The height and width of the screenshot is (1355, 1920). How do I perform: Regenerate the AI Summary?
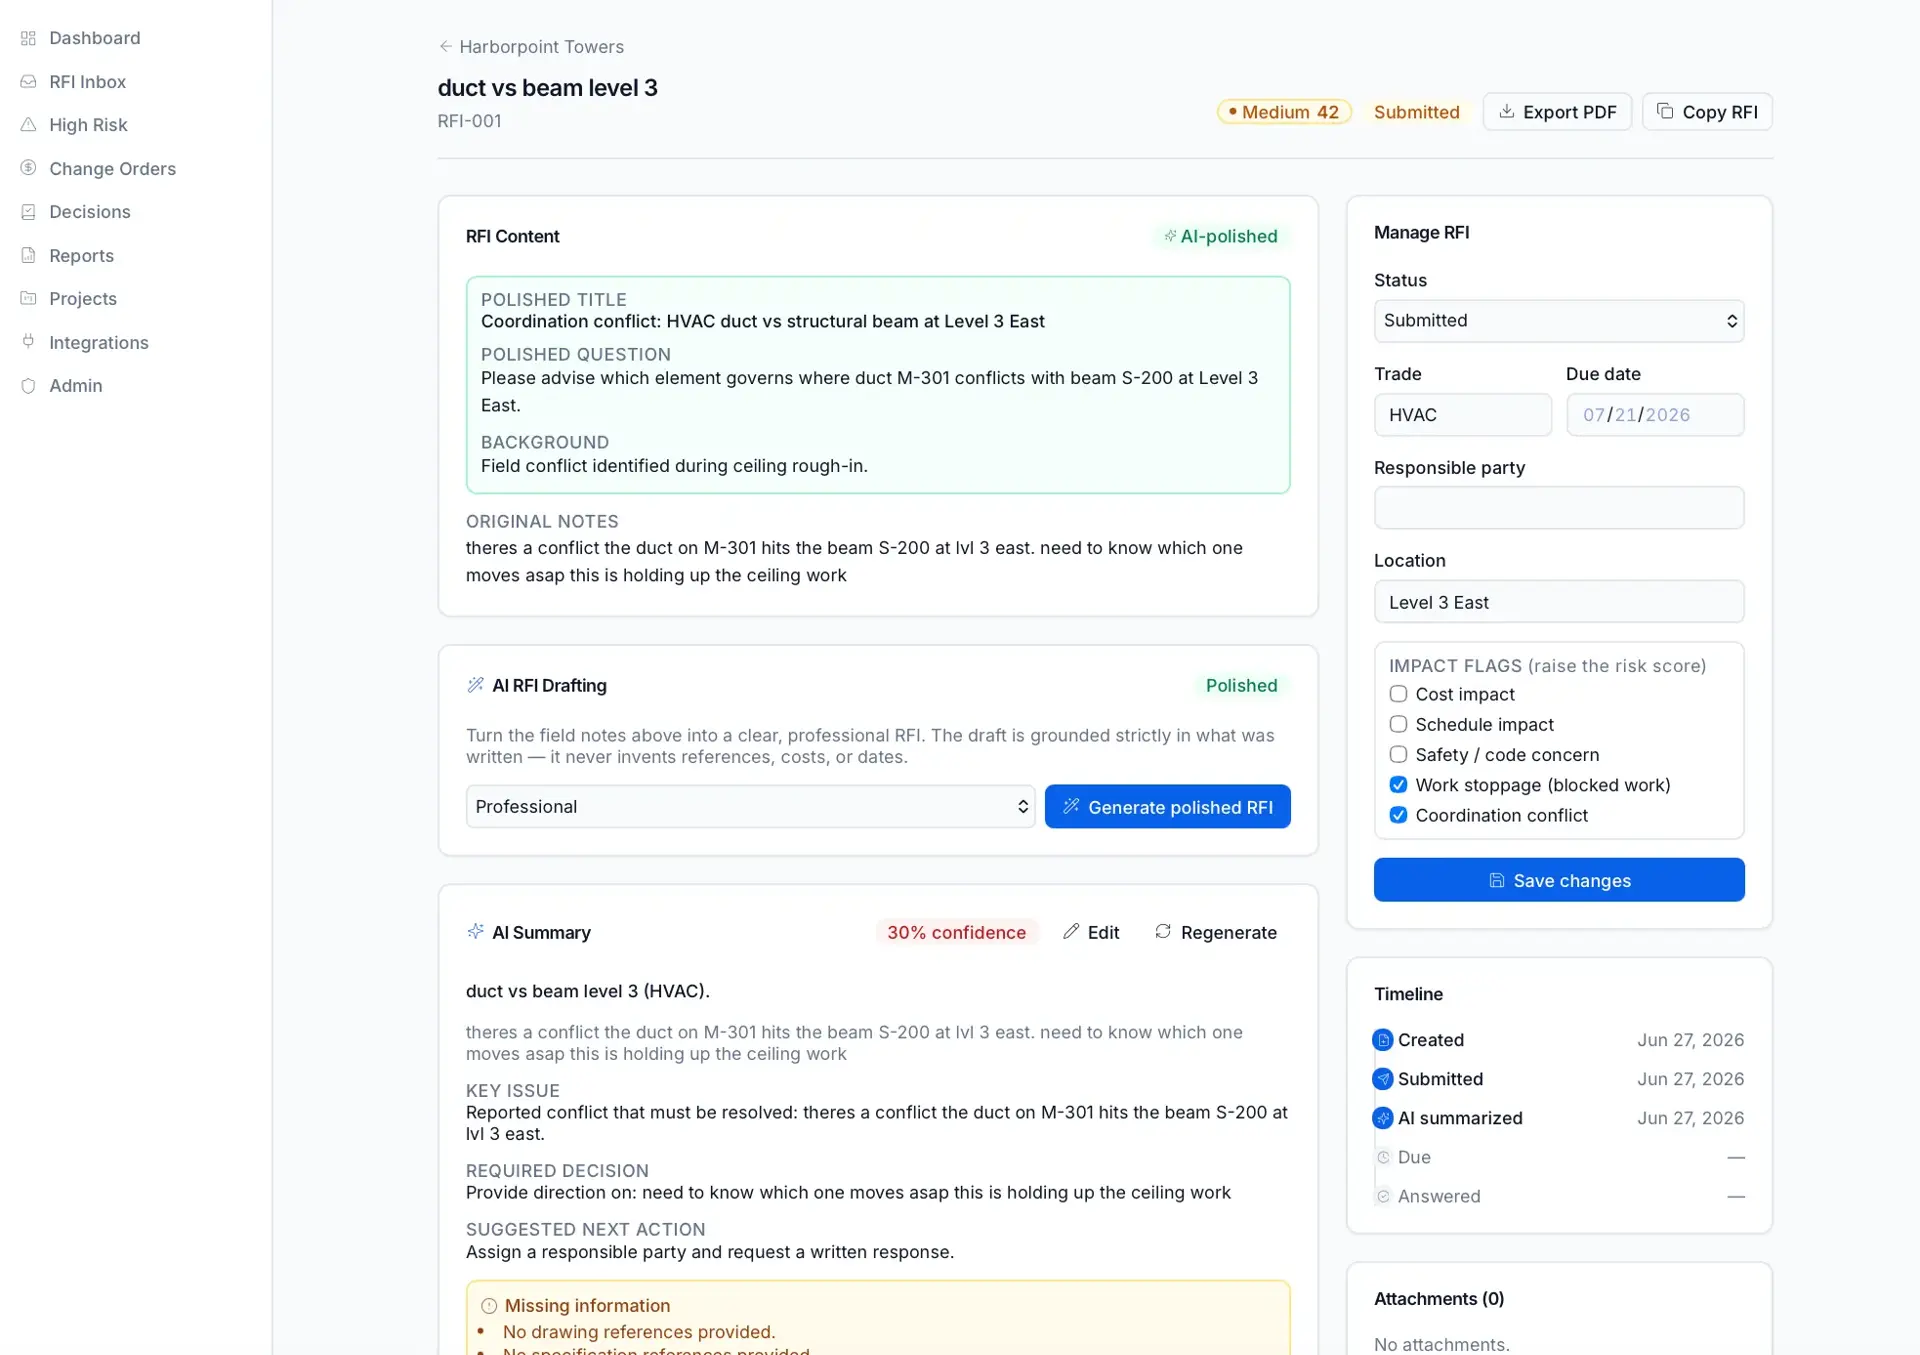[1216, 932]
